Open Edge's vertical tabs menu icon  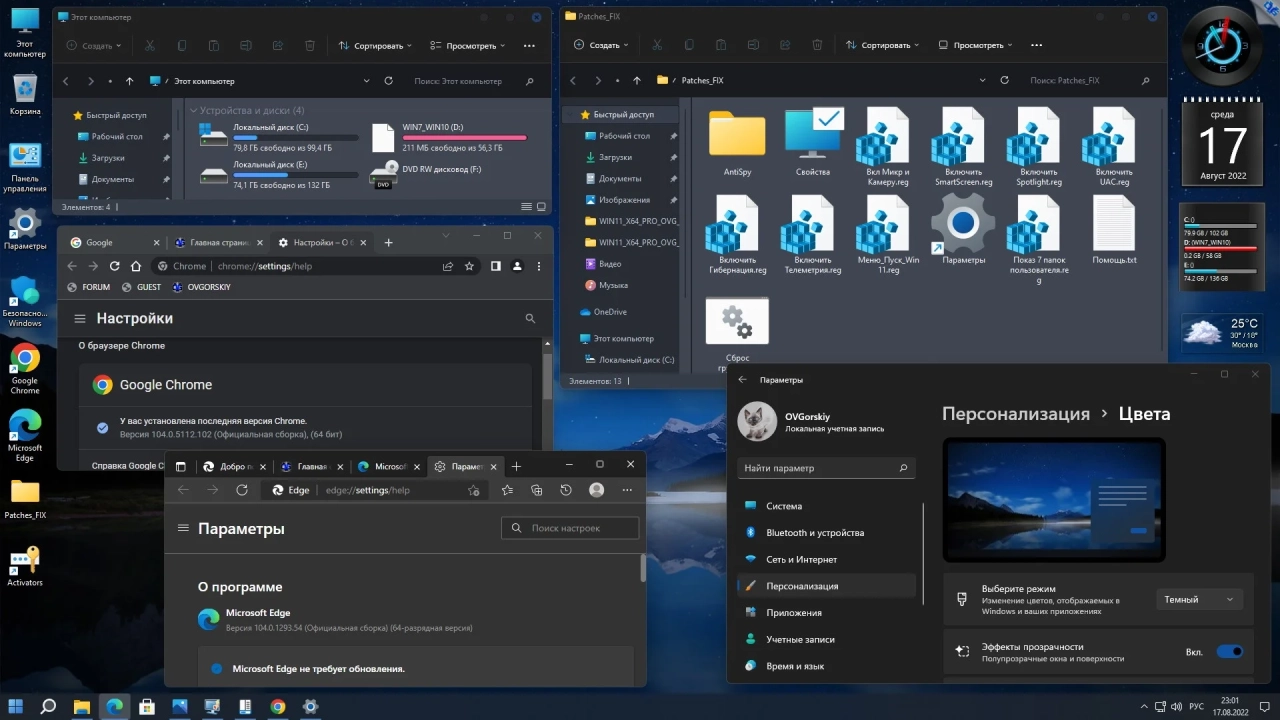pos(181,466)
